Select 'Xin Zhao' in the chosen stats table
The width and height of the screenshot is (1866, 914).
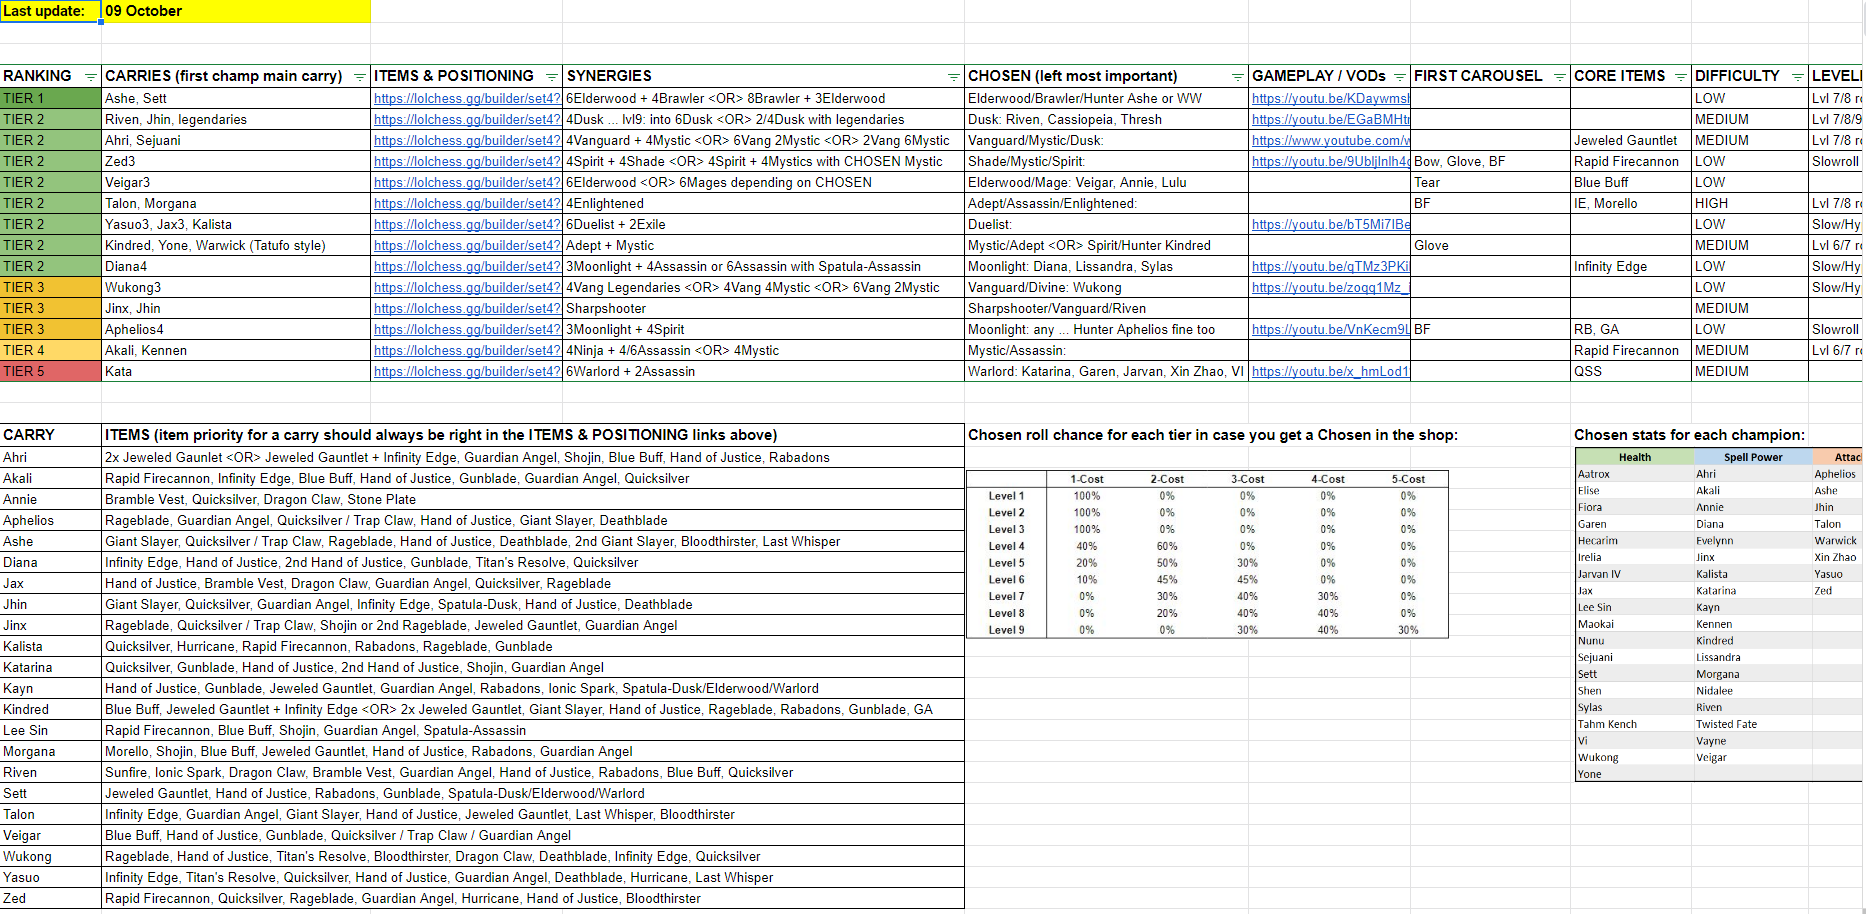(x=1835, y=557)
